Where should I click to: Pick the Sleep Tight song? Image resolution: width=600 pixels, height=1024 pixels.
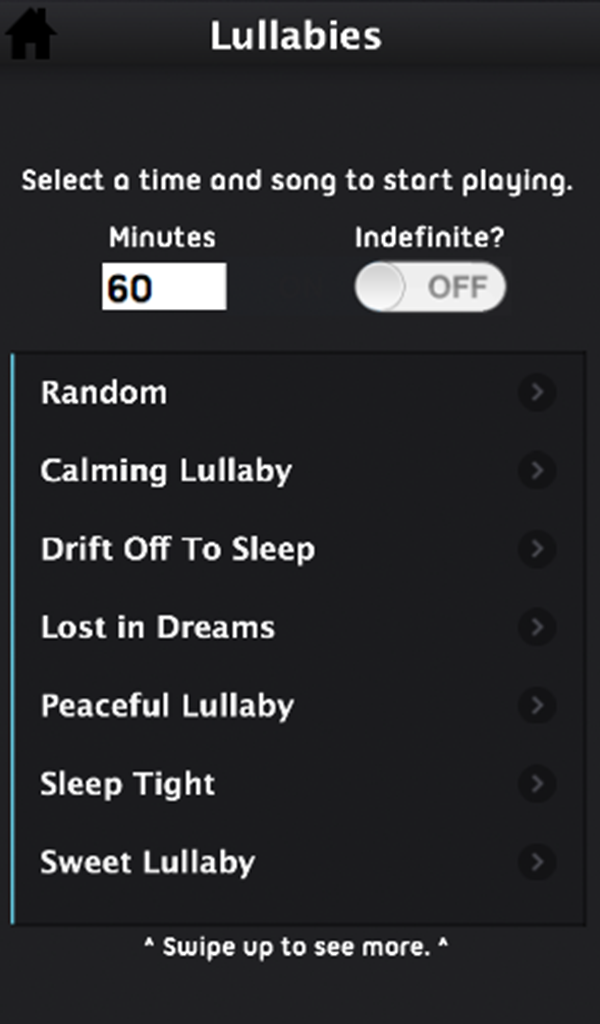(128, 783)
